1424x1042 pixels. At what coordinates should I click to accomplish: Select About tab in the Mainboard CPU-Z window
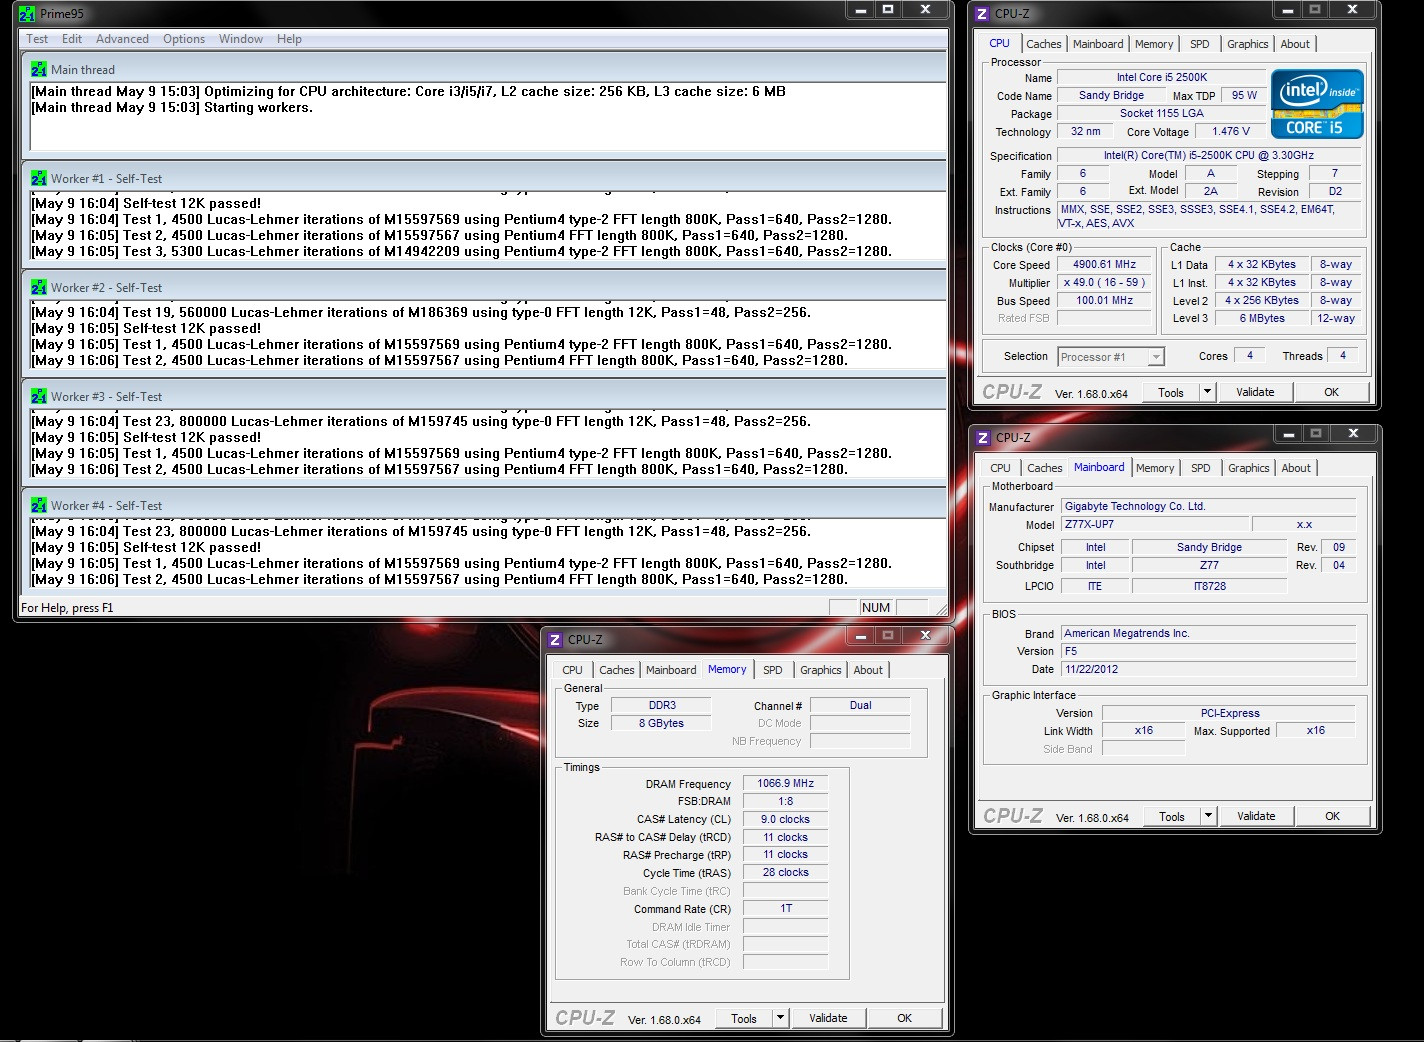click(1296, 468)
